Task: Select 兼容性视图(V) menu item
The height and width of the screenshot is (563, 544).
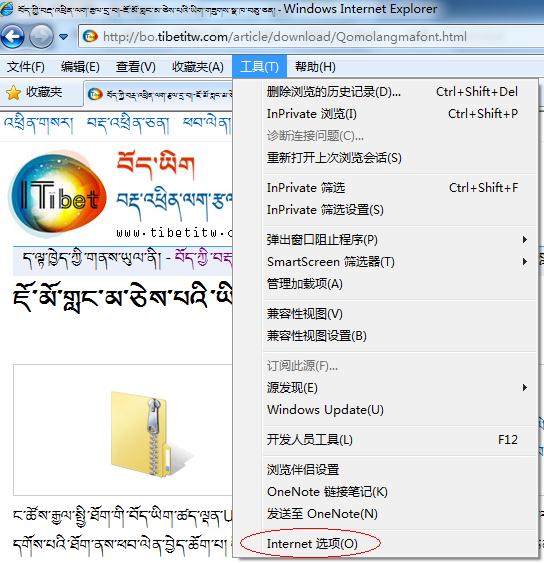Action: click(x=304, y=314)
